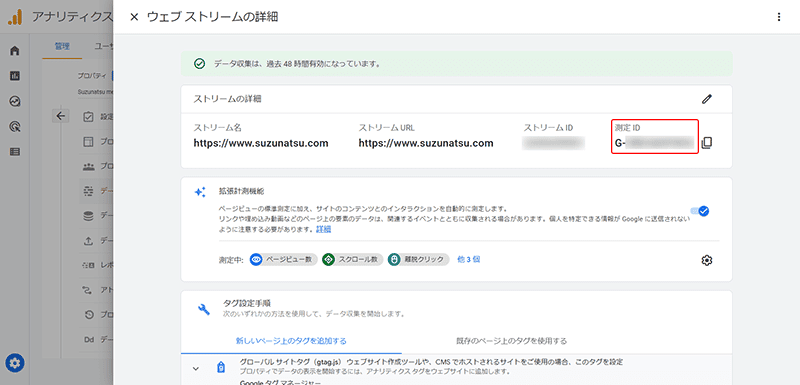
Task: Open Reports icon in Analytics sidebar
Action: pos(15,76)
